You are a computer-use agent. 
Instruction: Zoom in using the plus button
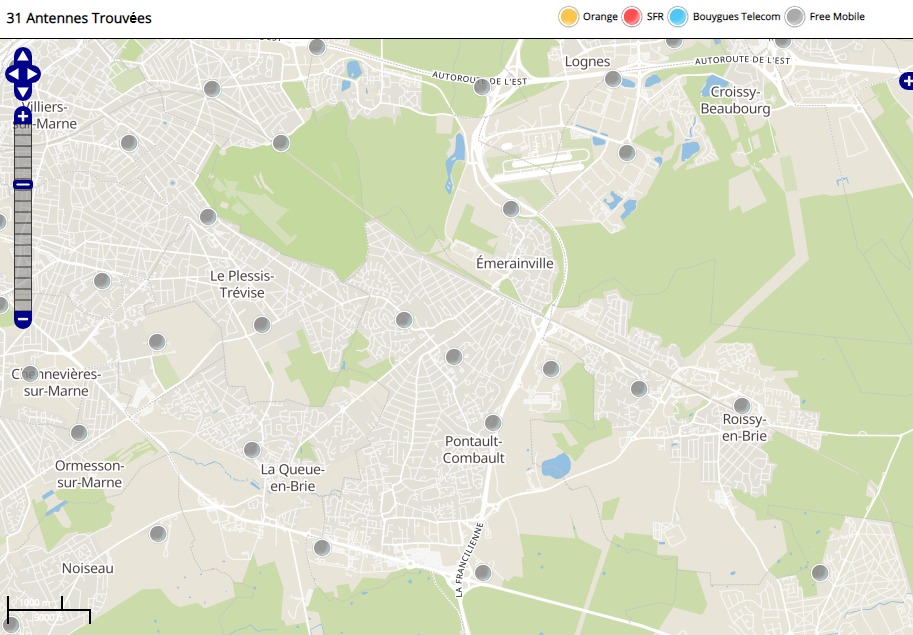tap(23, 118)
